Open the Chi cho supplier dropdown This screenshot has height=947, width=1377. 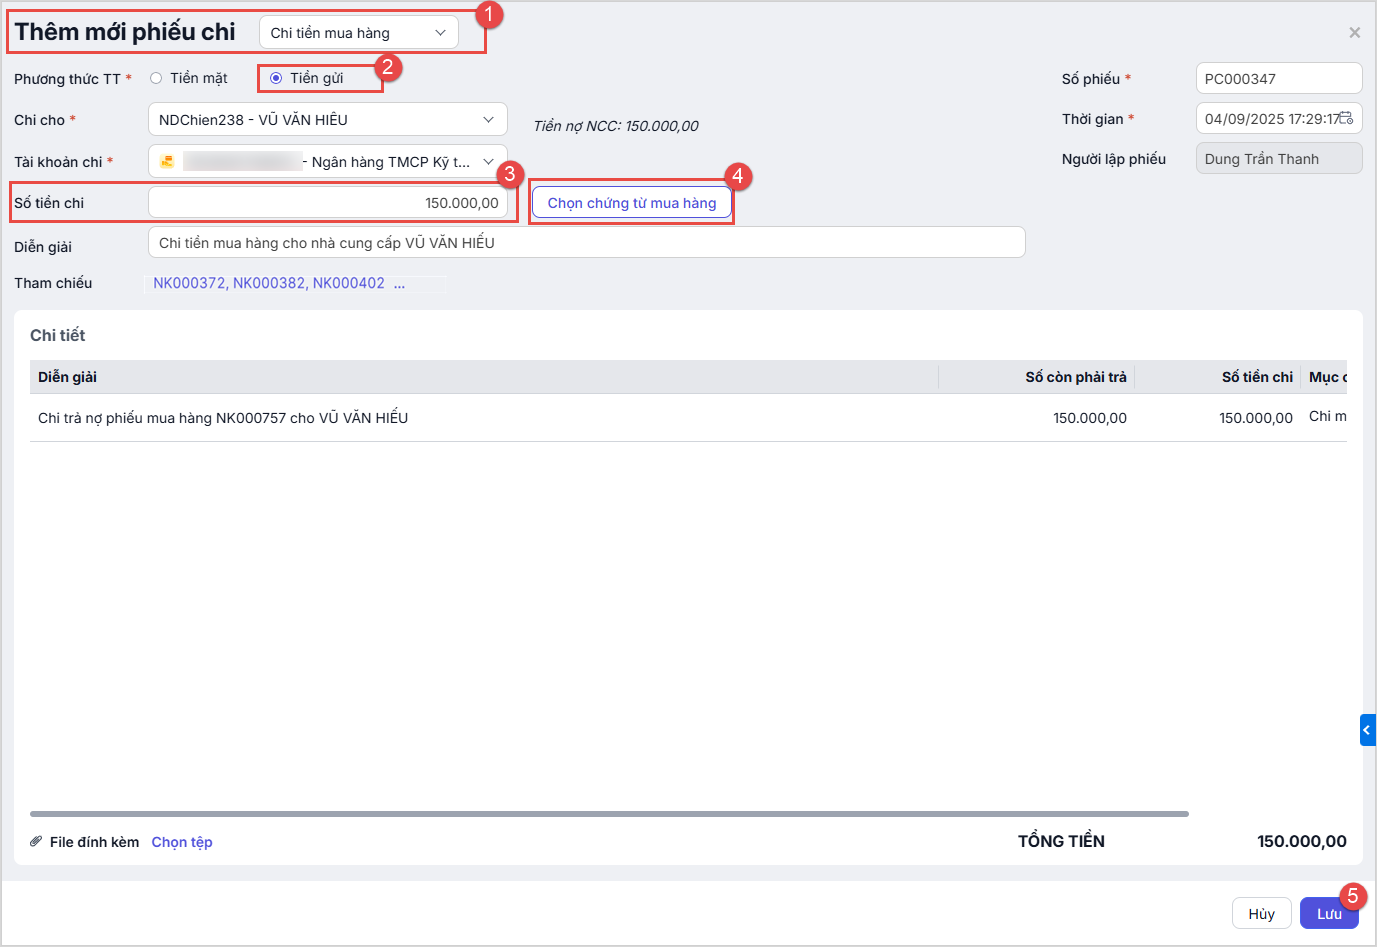coord(327,120)
